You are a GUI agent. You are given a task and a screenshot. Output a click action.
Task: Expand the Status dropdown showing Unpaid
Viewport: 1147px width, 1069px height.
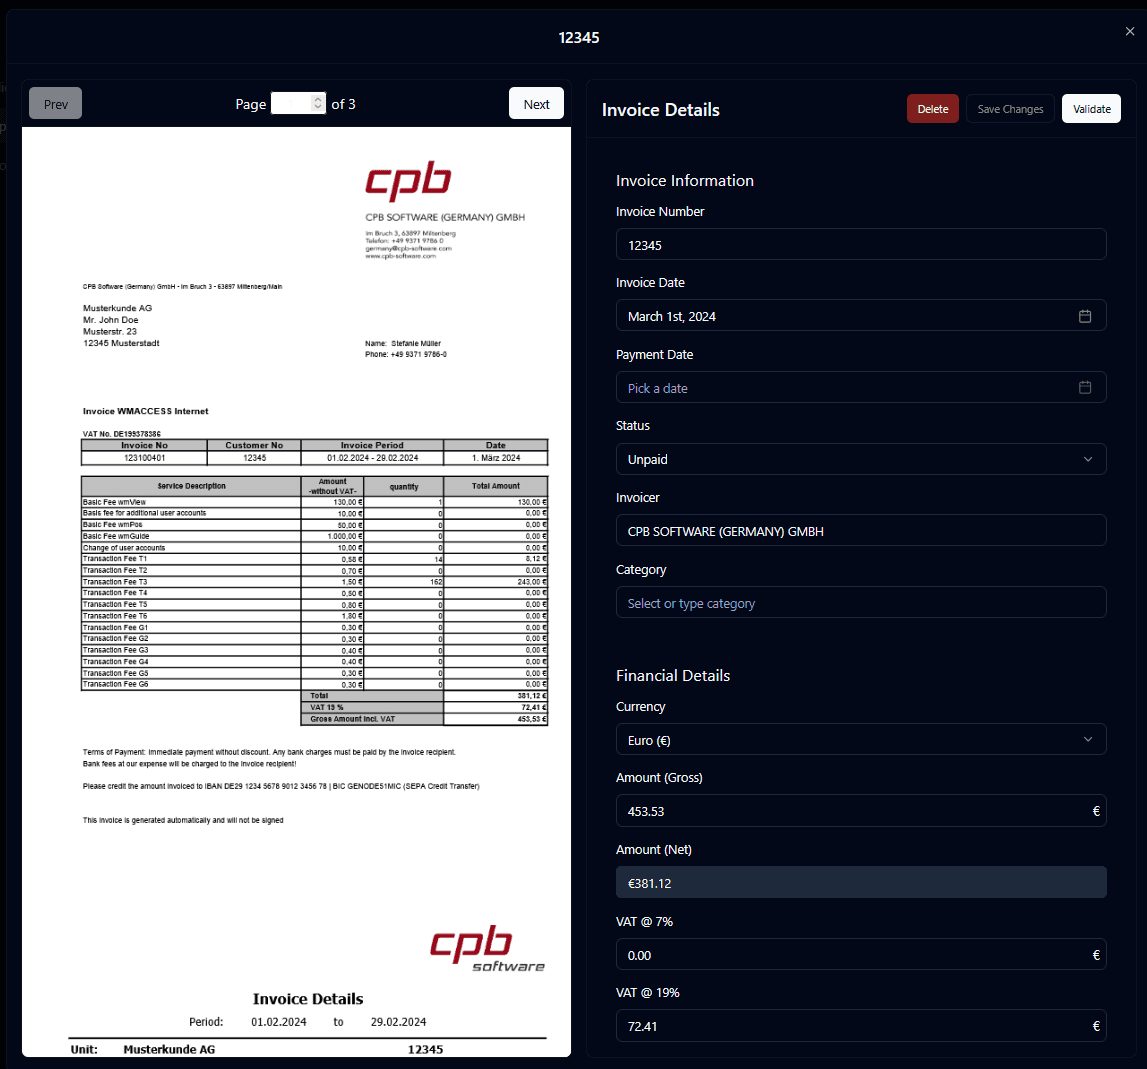click(861, 460)
